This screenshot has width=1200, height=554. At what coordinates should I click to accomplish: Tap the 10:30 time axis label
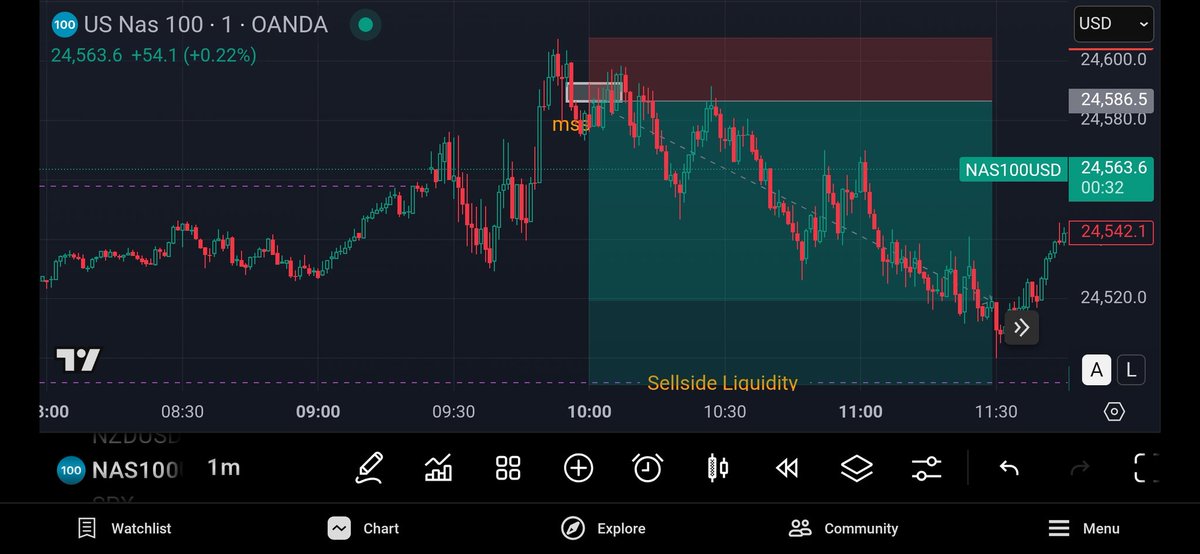coord(724,412)
